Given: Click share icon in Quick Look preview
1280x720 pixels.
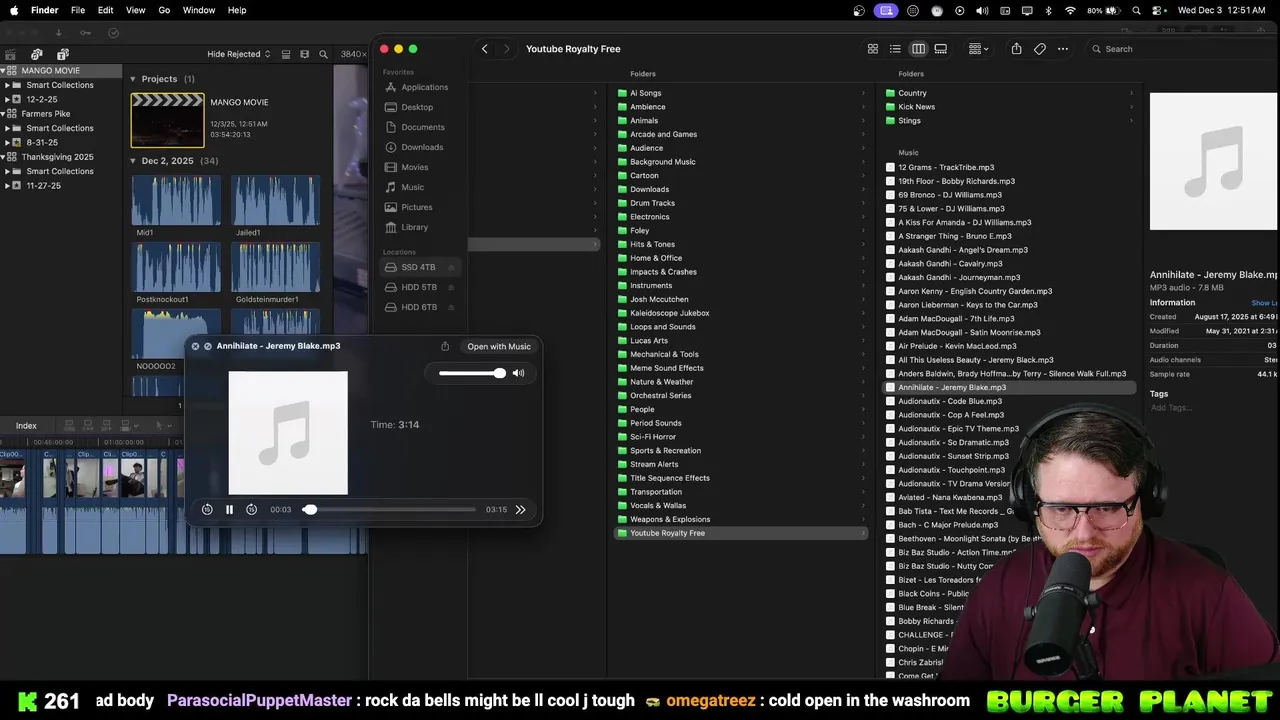Looking at the screenshot, I should [x=445, y=347].
